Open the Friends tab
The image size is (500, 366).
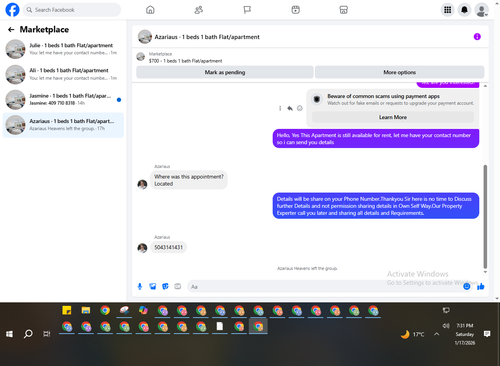click(199, 10)
